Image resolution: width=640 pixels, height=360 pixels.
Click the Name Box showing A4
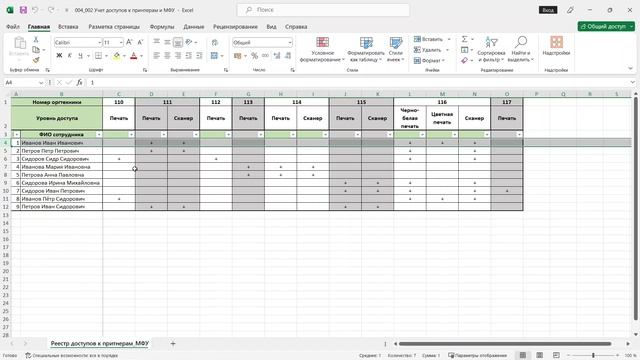pyautogui.click(x=24, y=82)
